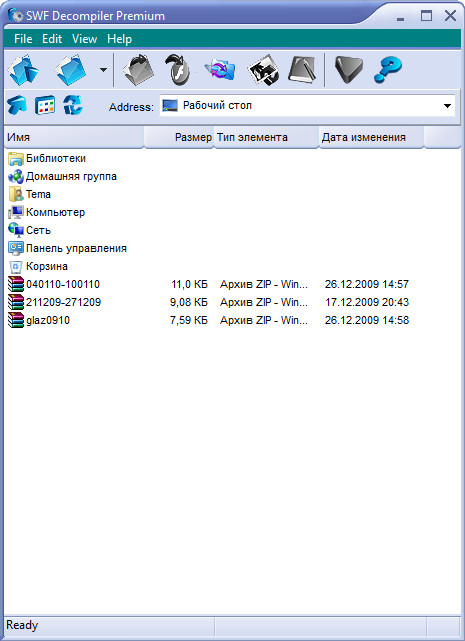Click the blue folder with purple arrows icon

(220, 69)
